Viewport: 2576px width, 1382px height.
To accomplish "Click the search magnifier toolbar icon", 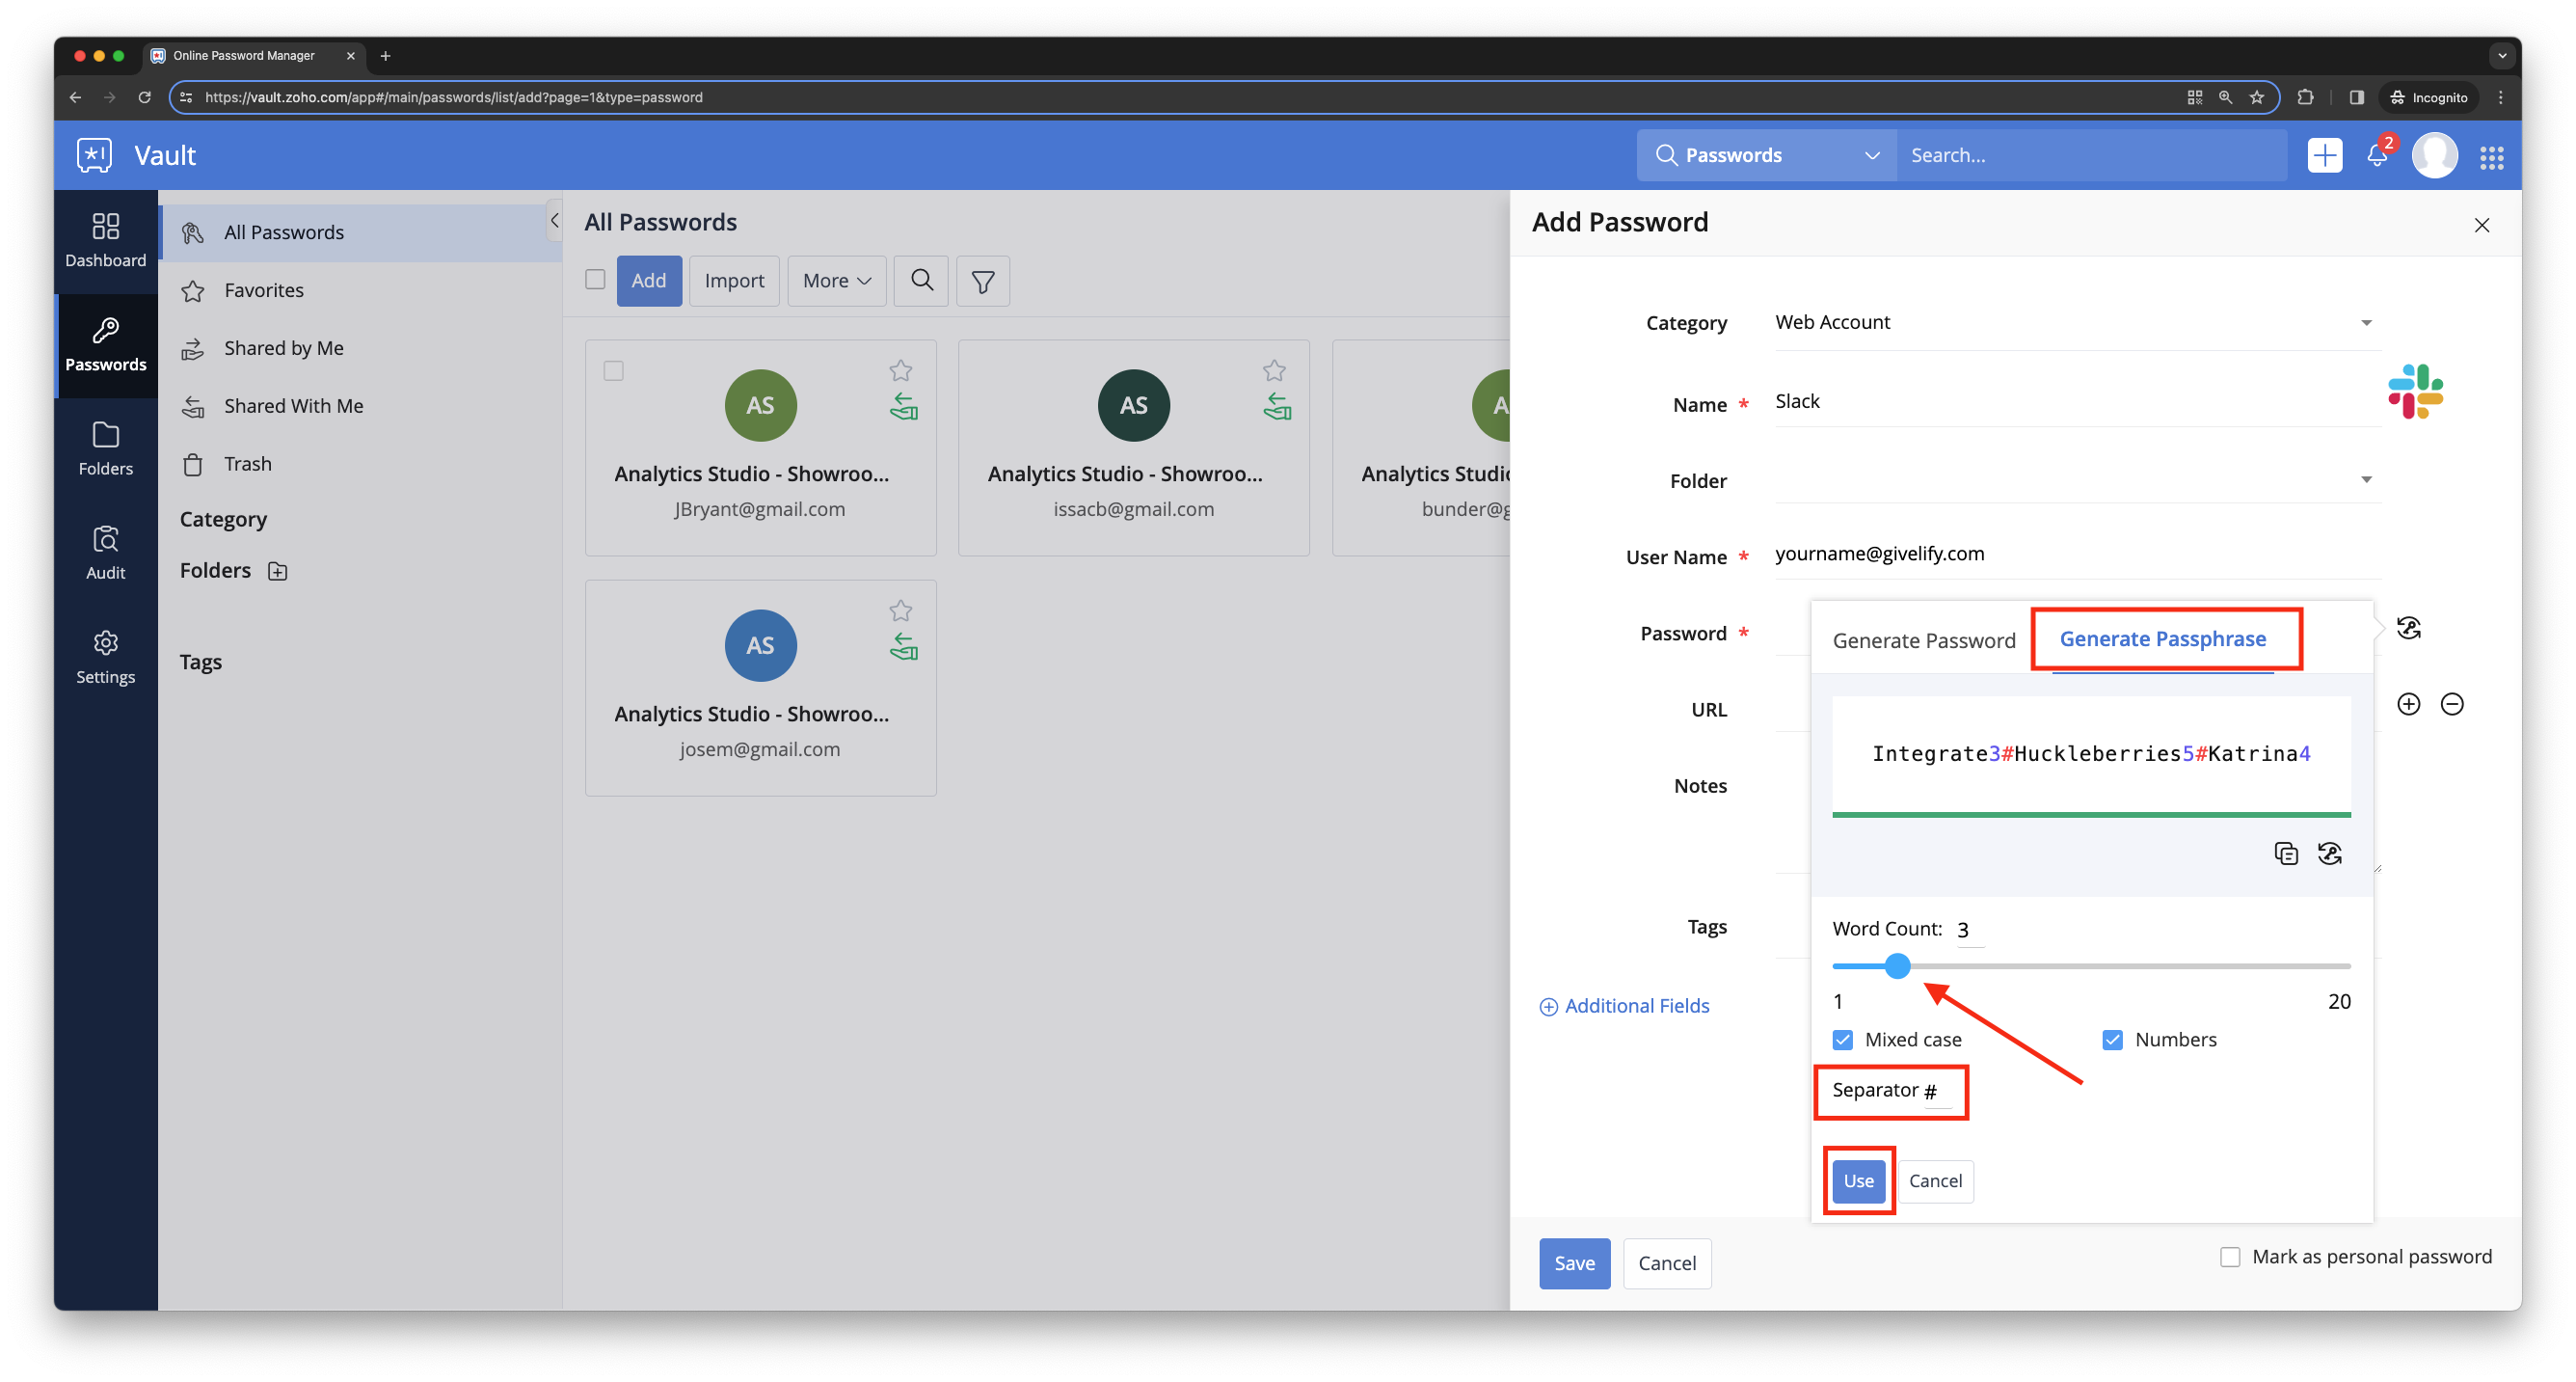I will point(921,281).
